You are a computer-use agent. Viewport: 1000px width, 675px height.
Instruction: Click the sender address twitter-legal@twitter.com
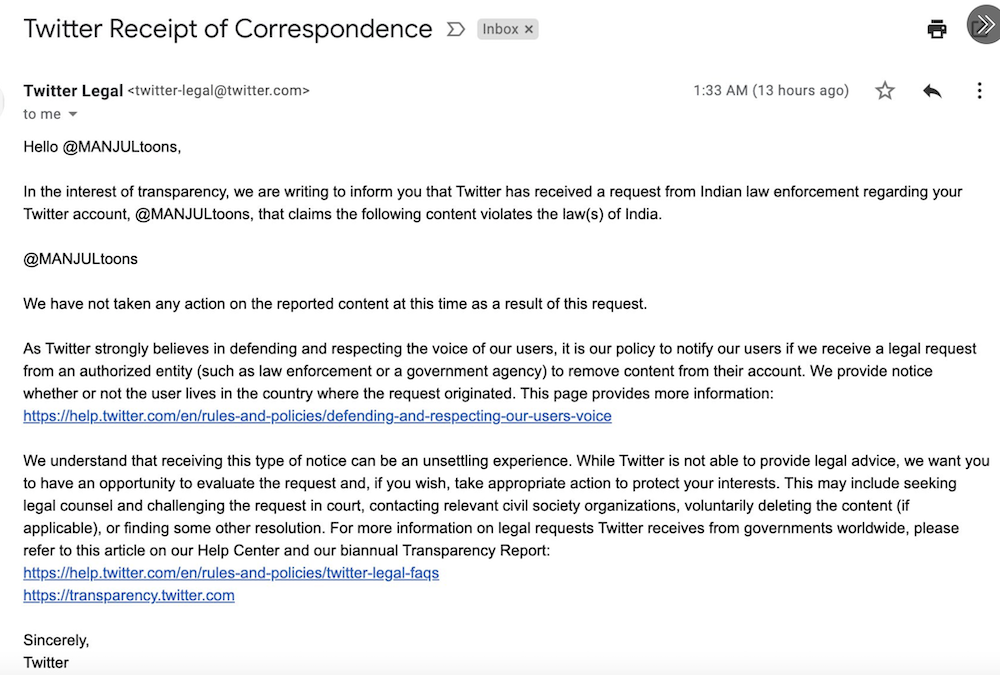coord(219,91)
